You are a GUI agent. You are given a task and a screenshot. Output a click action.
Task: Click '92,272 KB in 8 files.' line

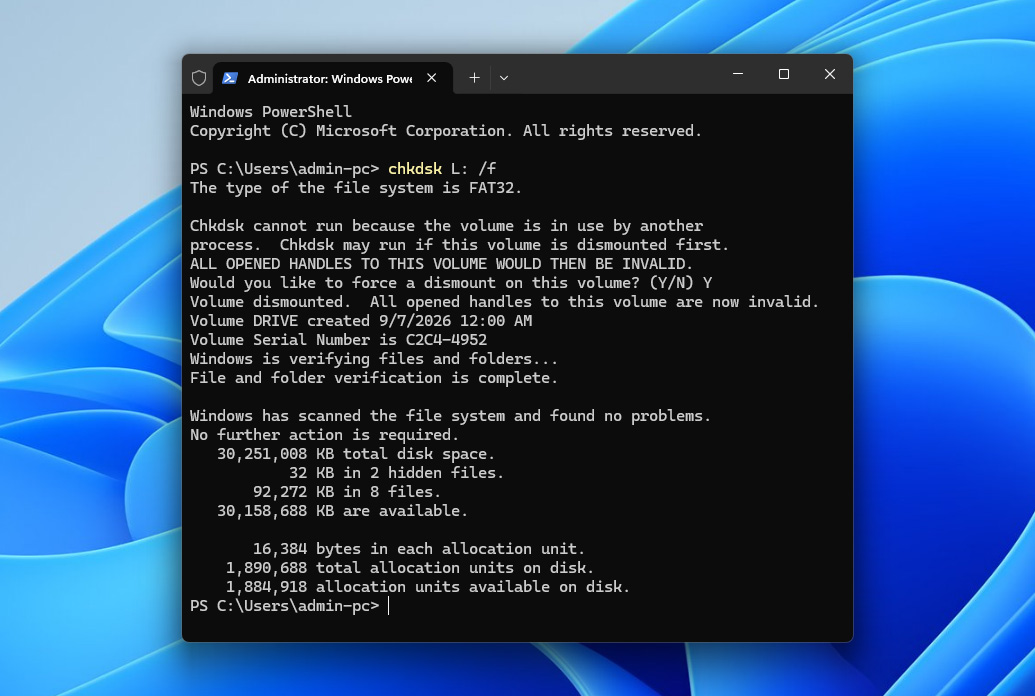click(347, 493)
